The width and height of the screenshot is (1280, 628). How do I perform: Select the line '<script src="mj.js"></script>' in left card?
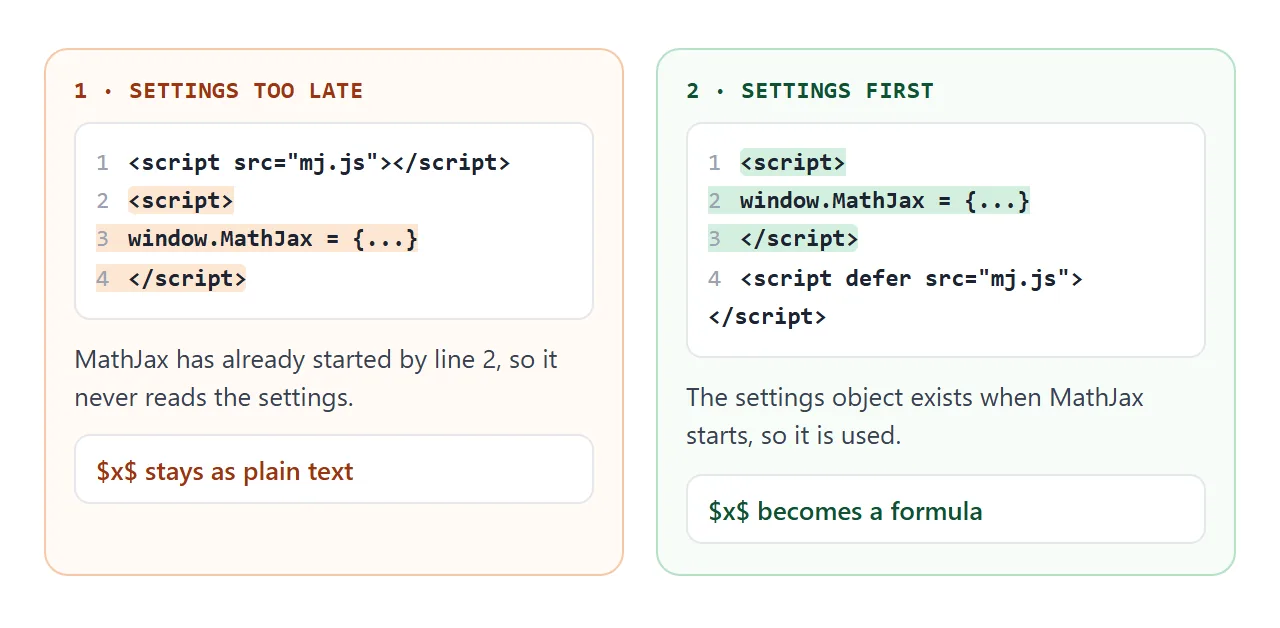pos(319,163)
